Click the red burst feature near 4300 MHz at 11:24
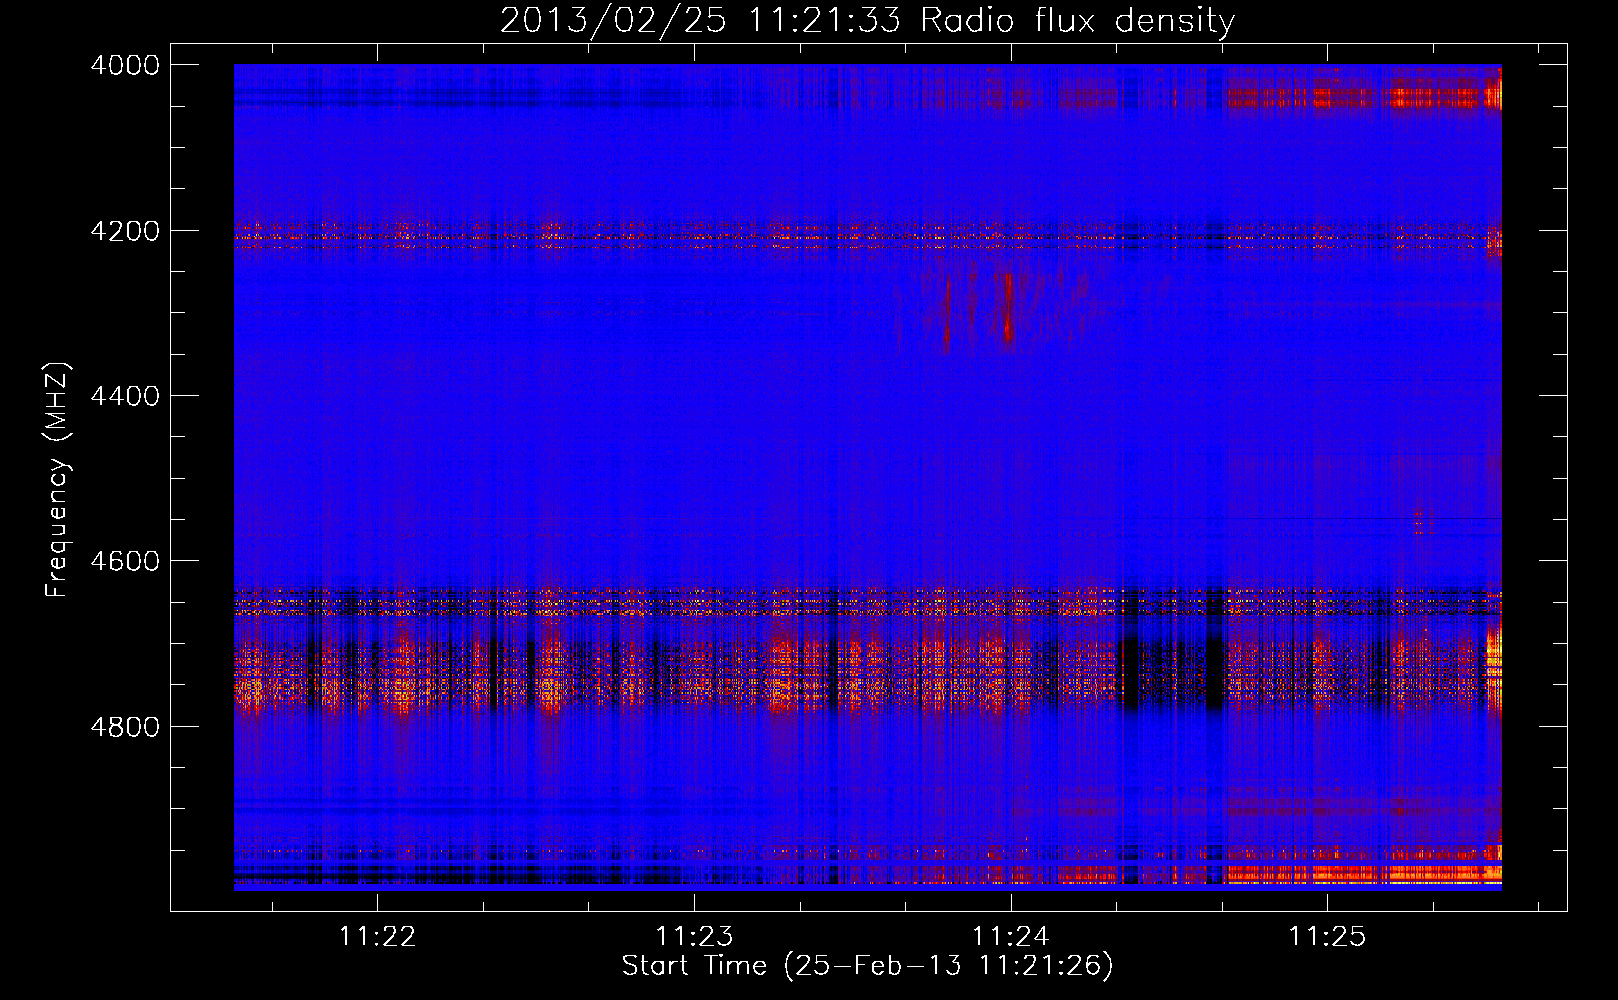The width and height of the screenshot is (1618, 1000). pyautogui.click(x=1008, y=308)
